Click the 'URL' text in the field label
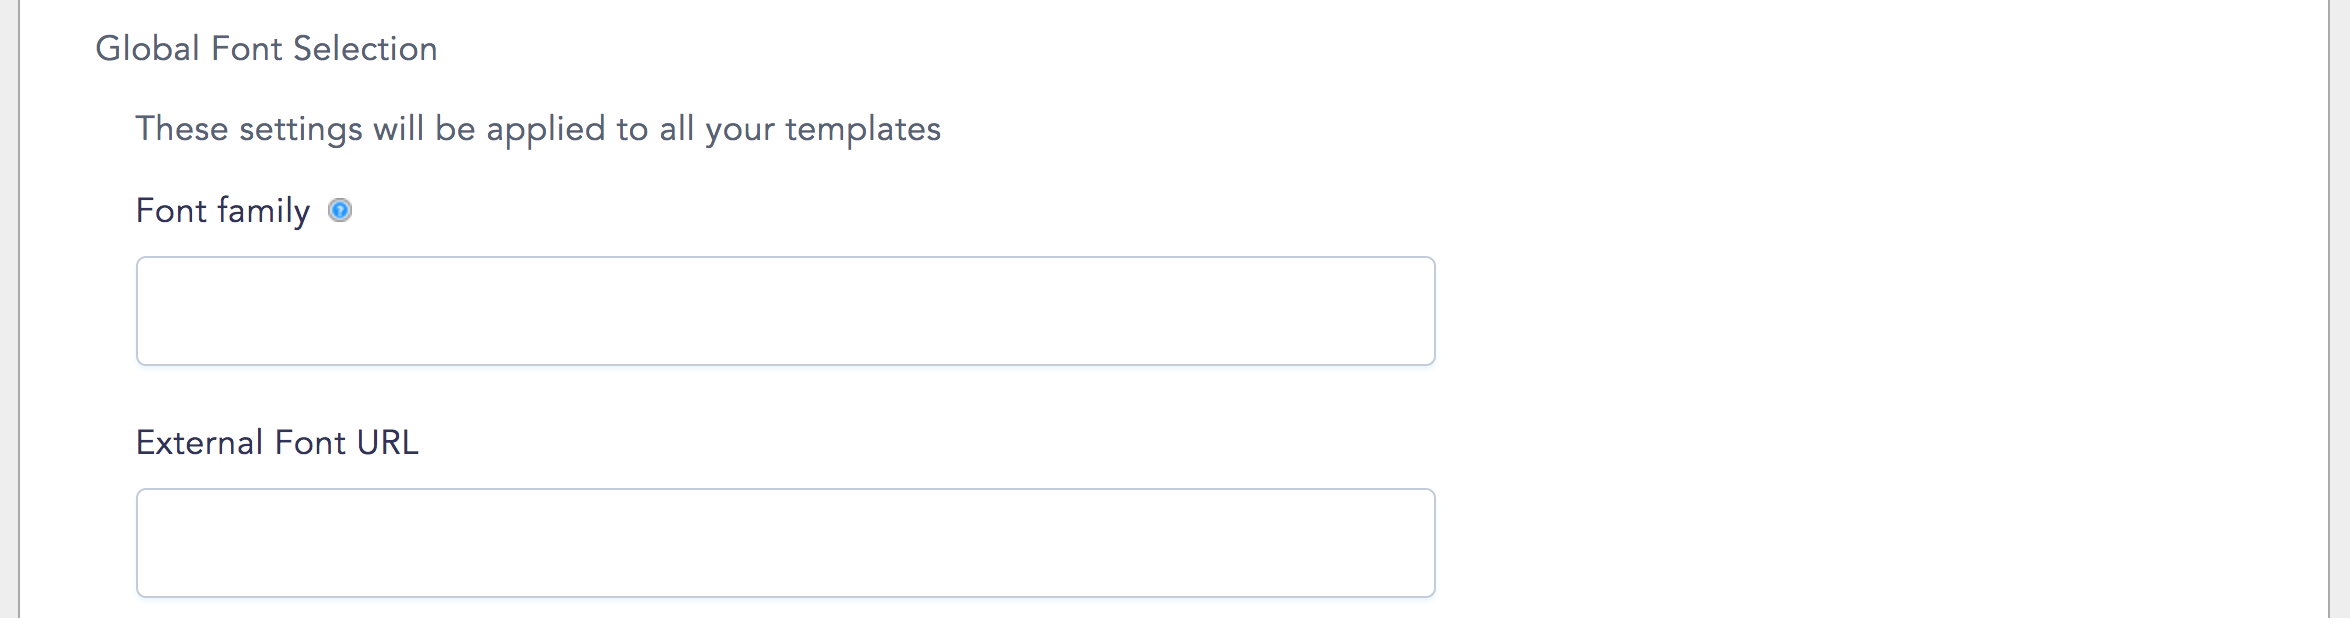This screenshot has height=618, width=2350. (x=387, y=442)
